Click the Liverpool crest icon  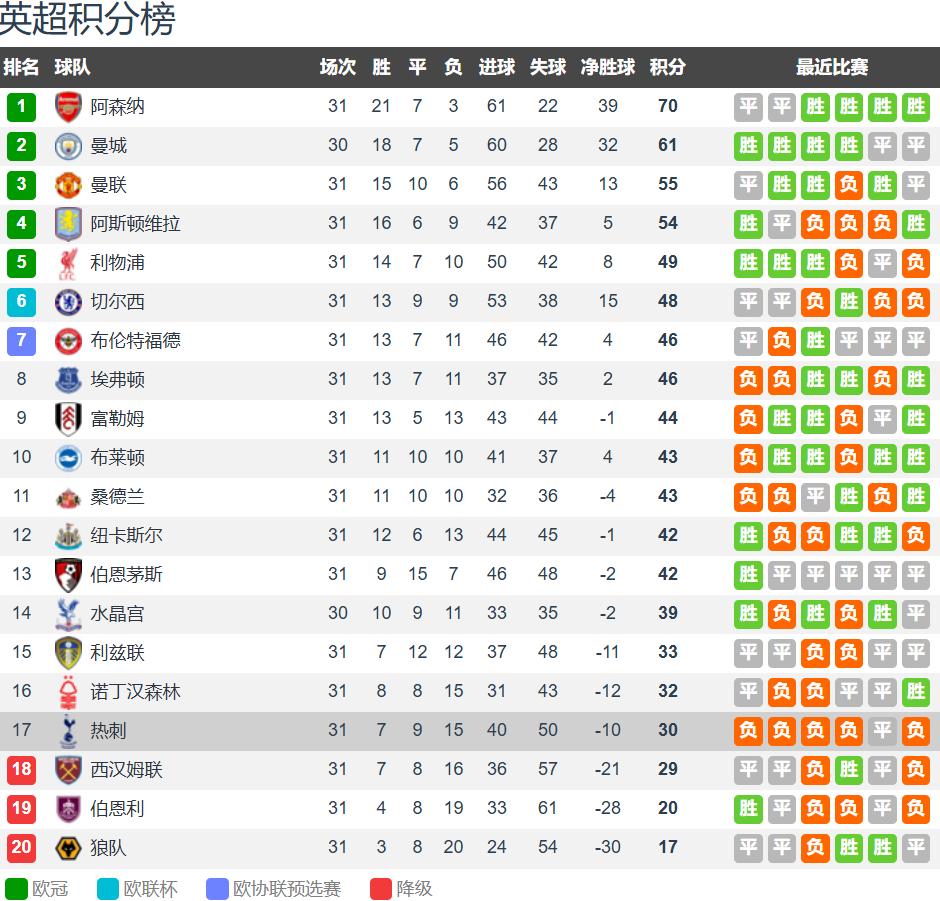[68, 263]
